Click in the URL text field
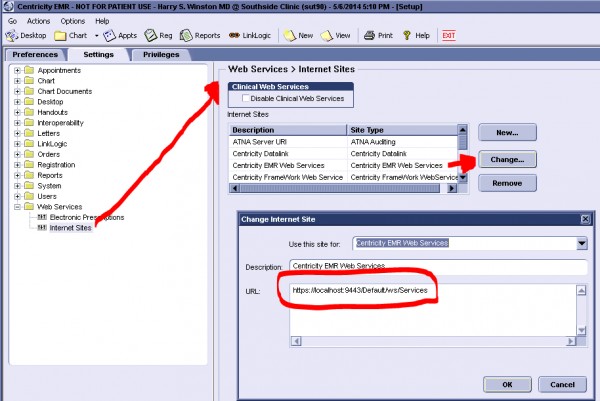600x401 pixels. tap(433, 310)
